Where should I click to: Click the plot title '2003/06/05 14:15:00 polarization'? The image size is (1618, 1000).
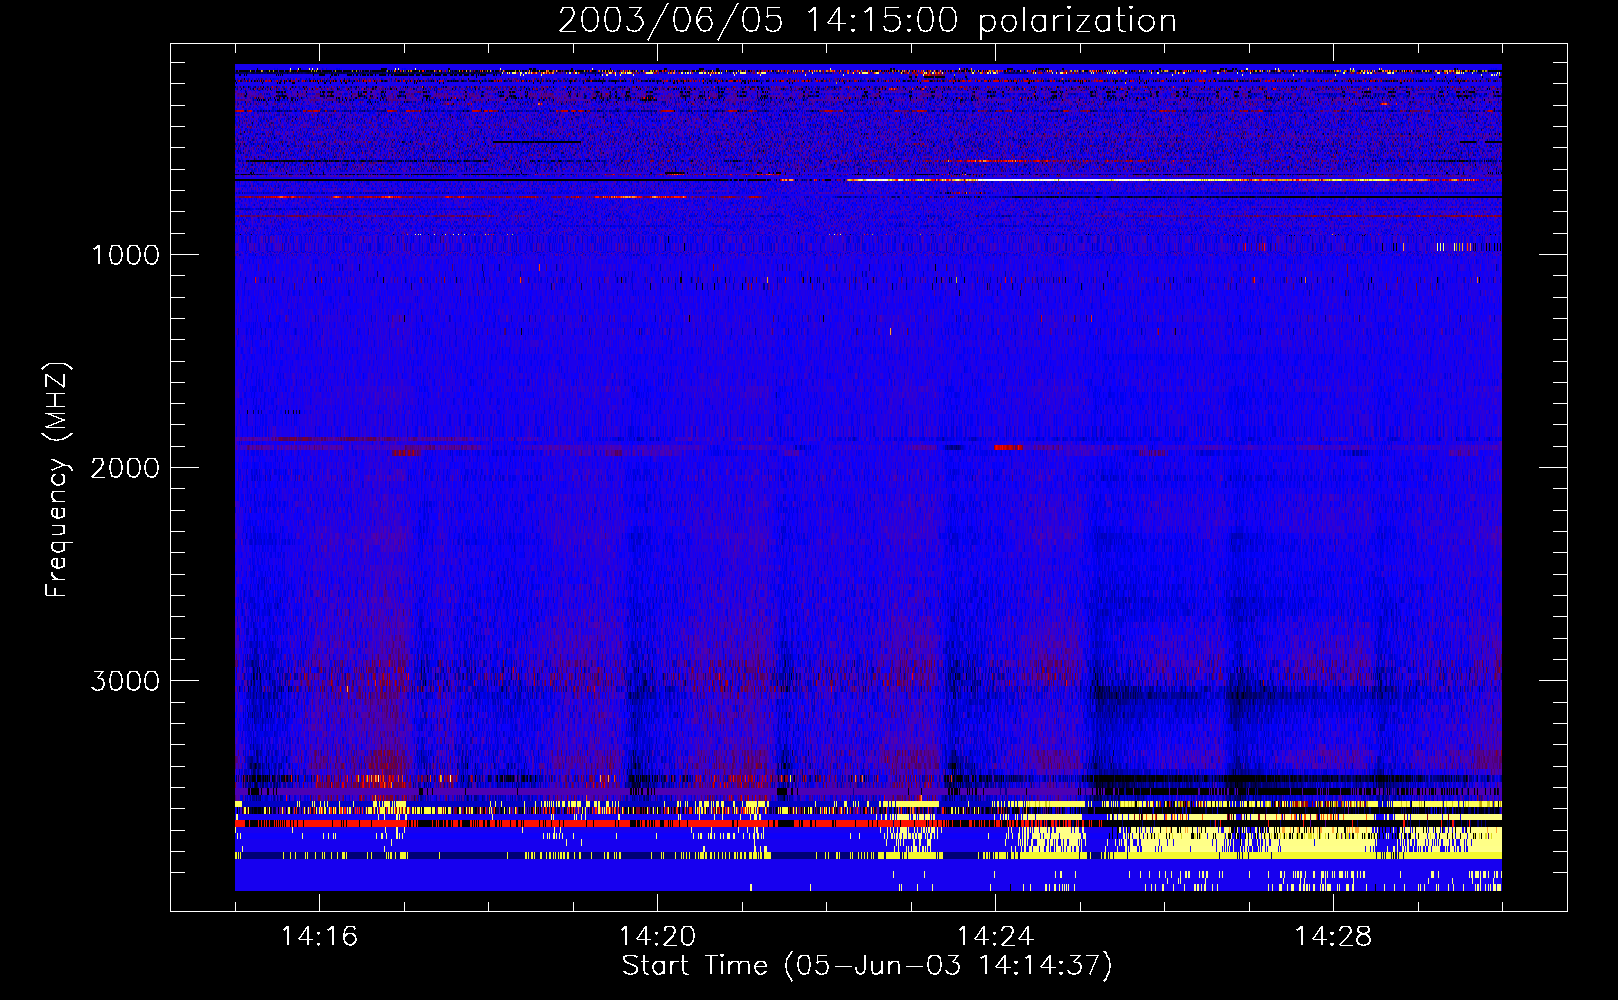tap(867, 20)
